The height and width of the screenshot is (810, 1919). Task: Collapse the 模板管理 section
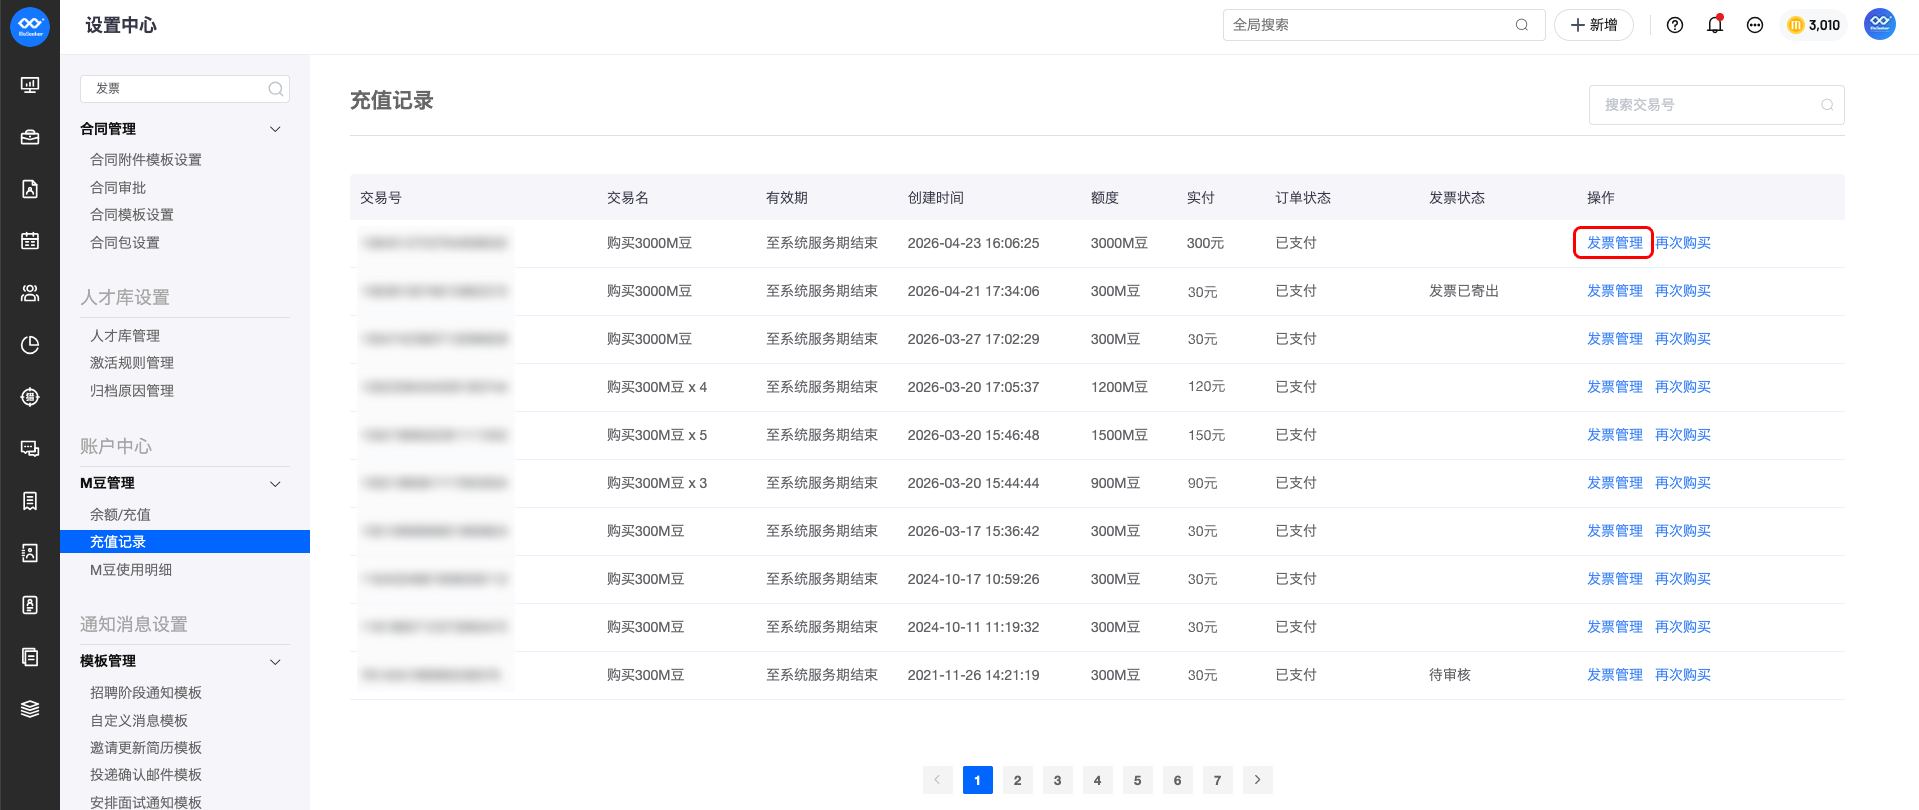[x=275, y=662]
